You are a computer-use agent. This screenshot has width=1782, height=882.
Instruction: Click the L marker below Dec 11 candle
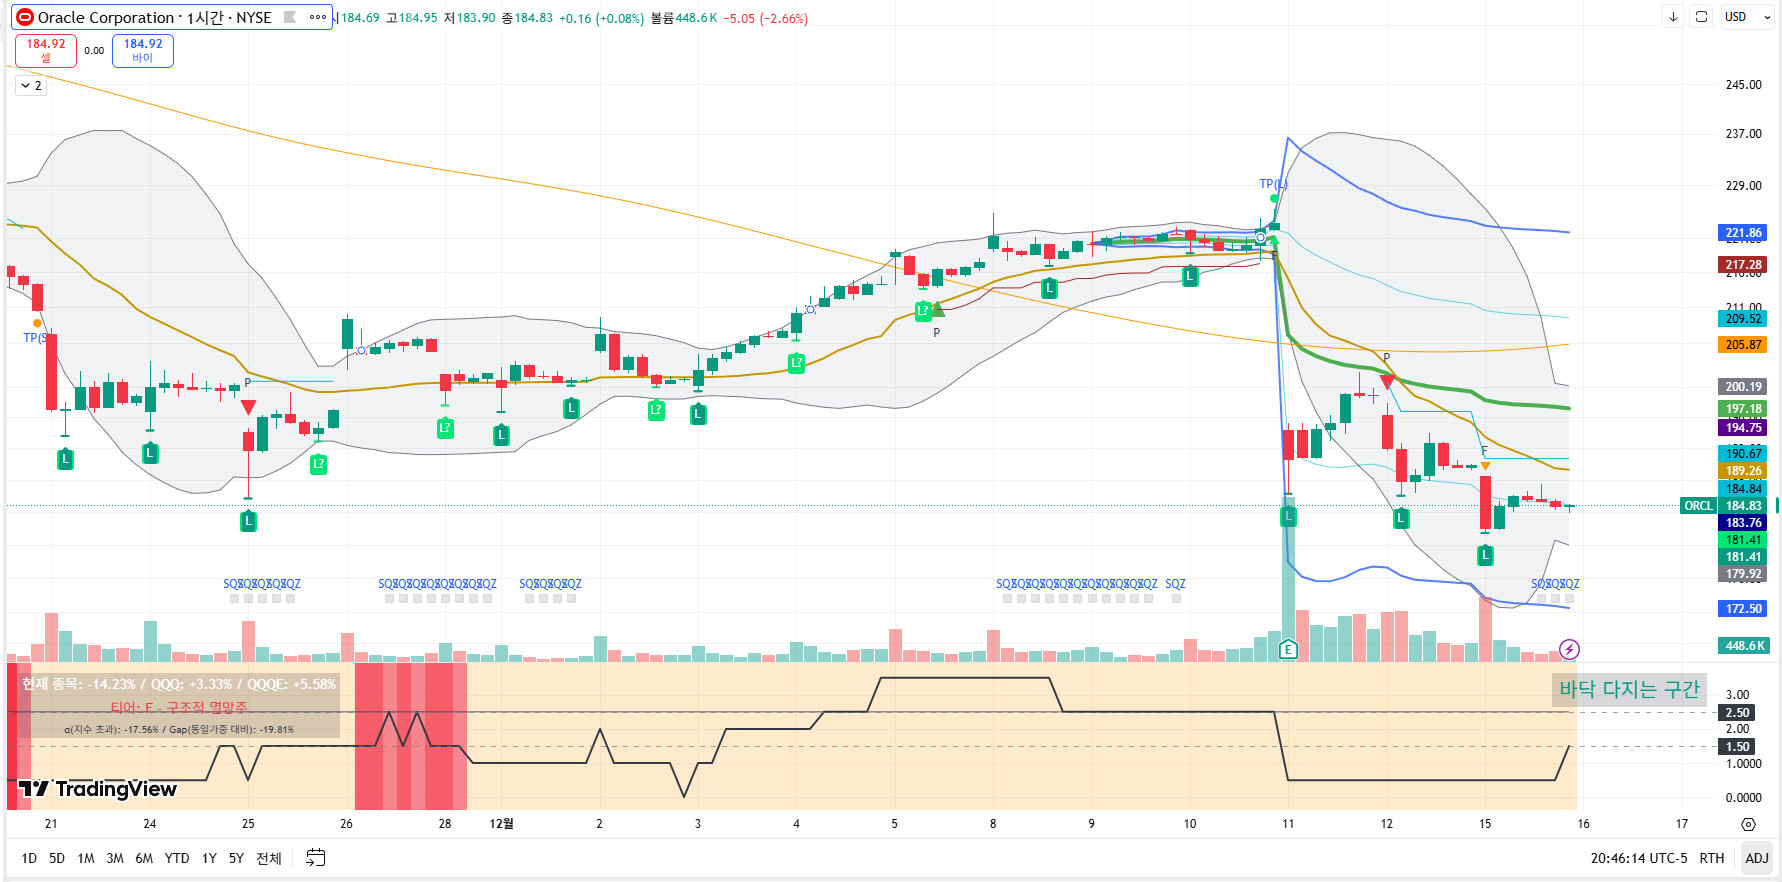tap(1288, 516)
